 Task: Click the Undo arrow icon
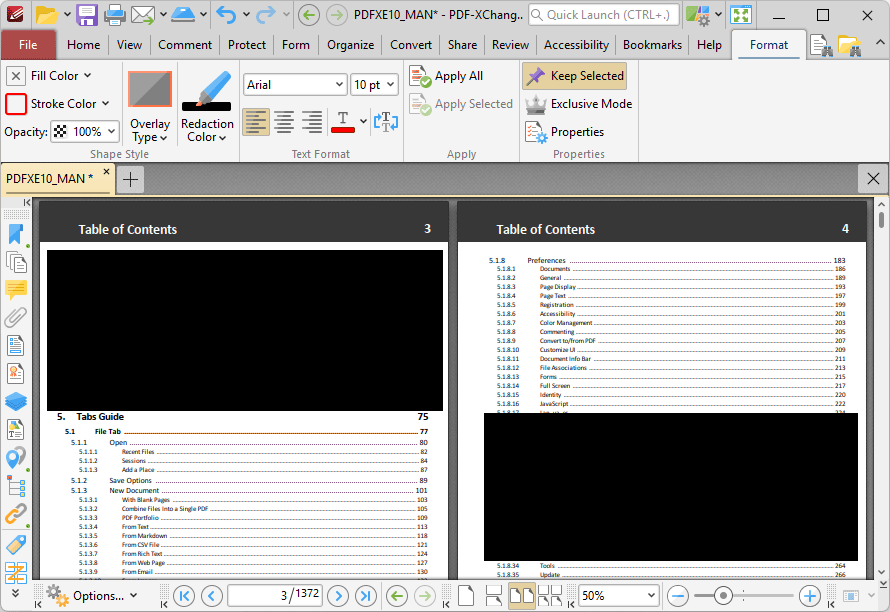(226, 15)
